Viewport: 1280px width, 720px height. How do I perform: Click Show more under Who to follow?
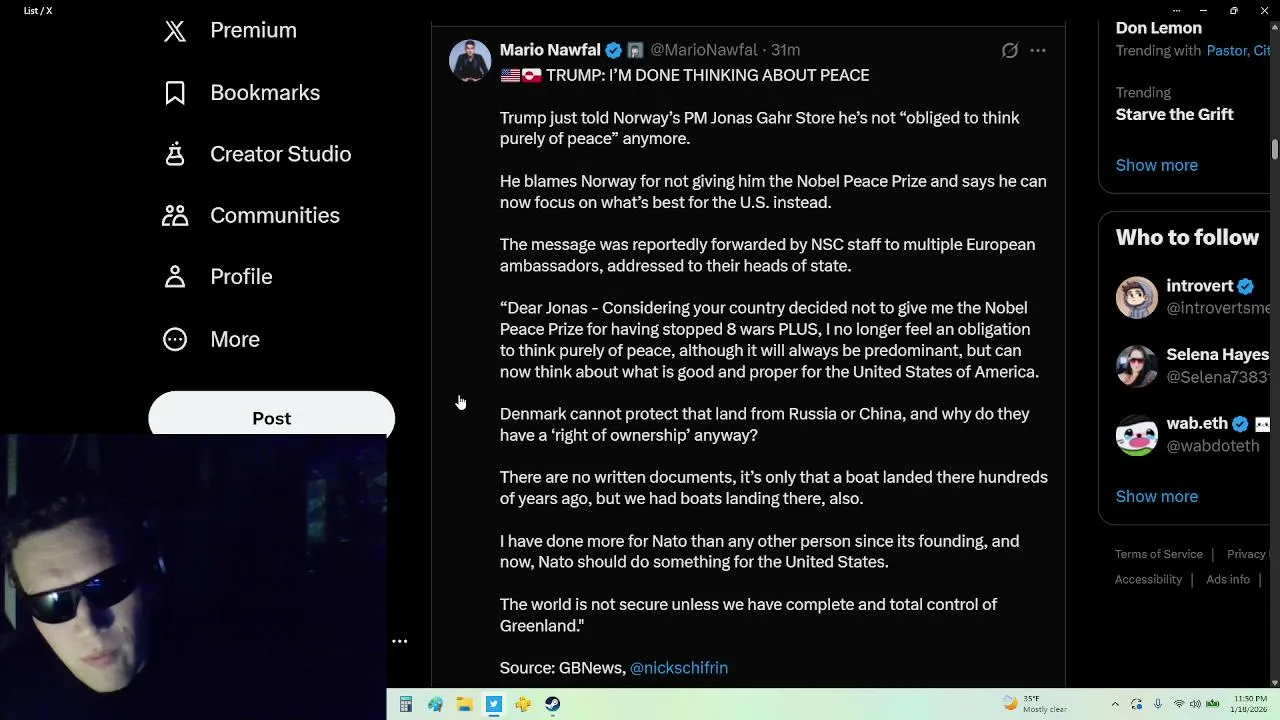pyautogui.click(x=1157, y=496)
